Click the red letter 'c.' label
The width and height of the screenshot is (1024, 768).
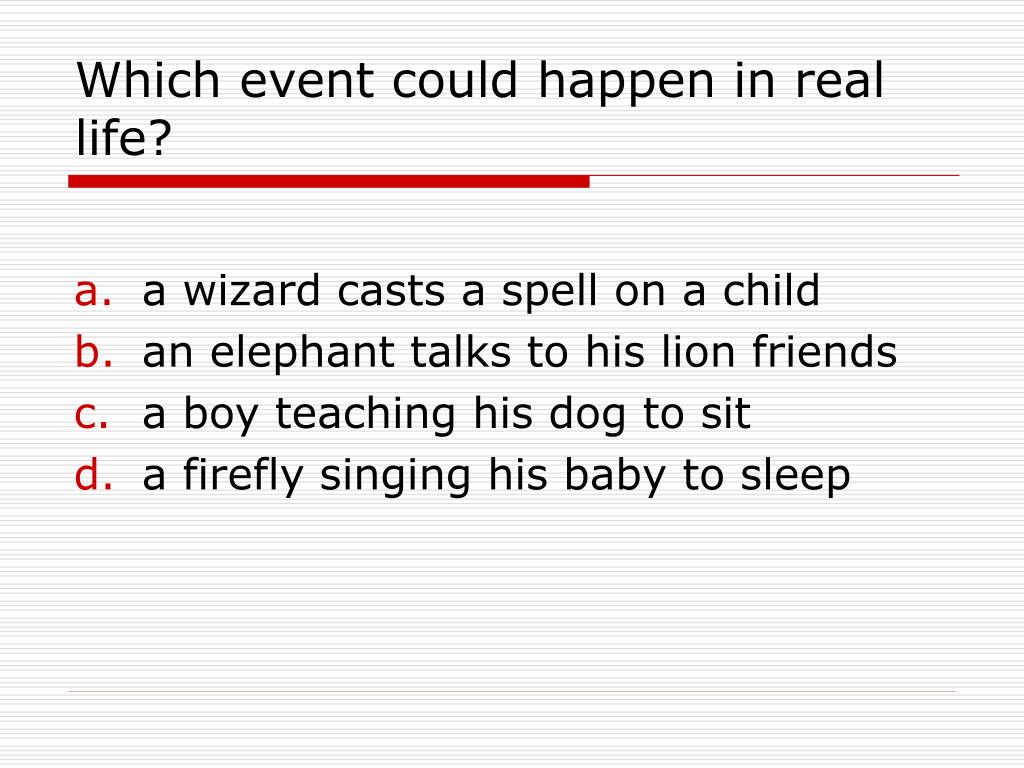pyautogui.click(x=91, y=415)
